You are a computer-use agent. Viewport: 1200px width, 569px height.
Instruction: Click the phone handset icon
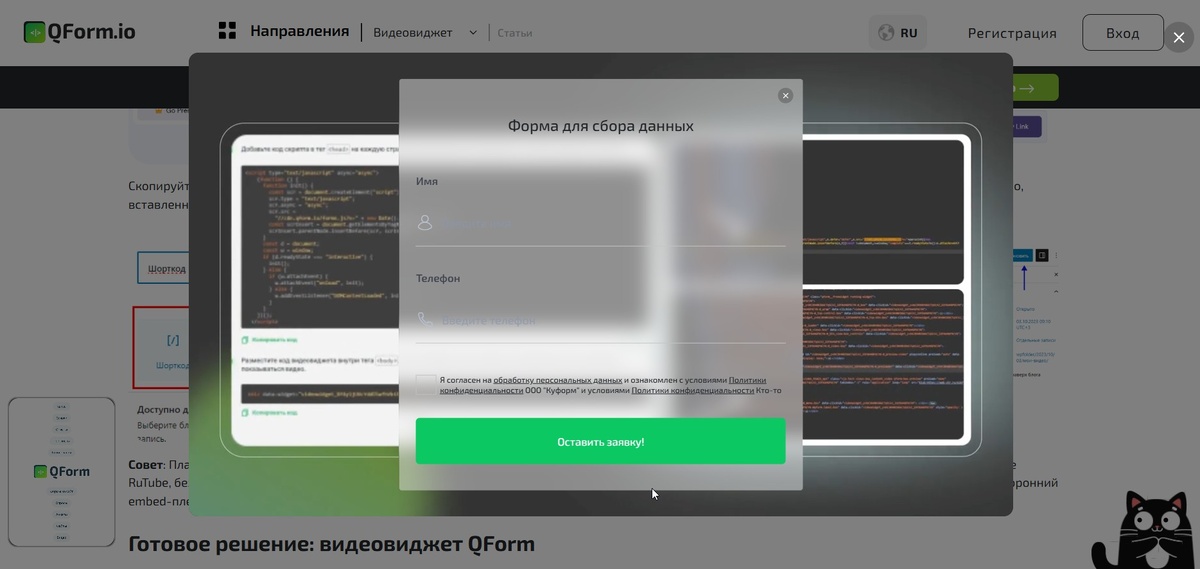coord(425,319)
